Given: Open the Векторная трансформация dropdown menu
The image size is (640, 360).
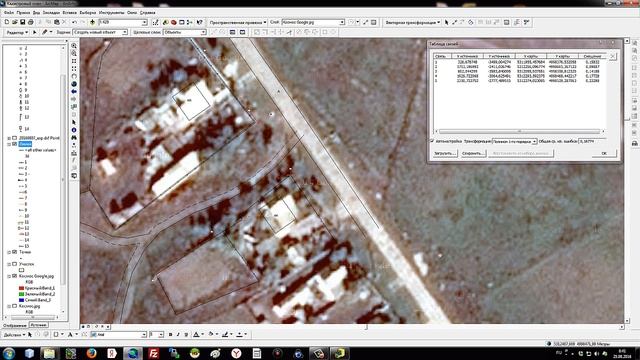Looking at the screenshot, I should pyautogui.click(x=412, y=22).
